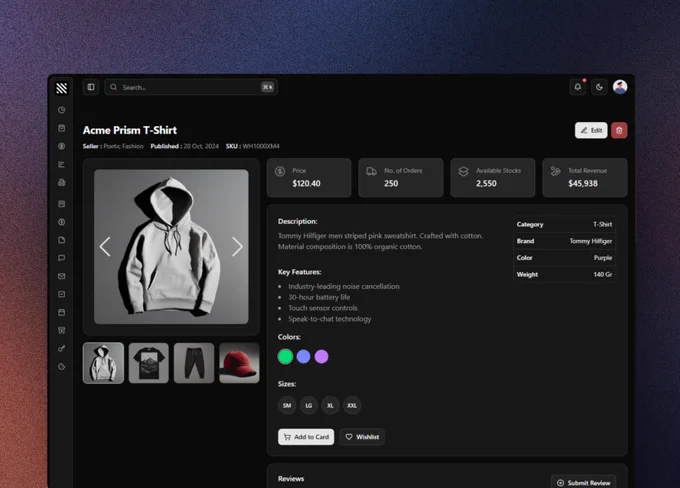The image size is (680, 488).
Task: Toggle the sidebar panel button
Action: pyautogui.click(x=91, y=87)
